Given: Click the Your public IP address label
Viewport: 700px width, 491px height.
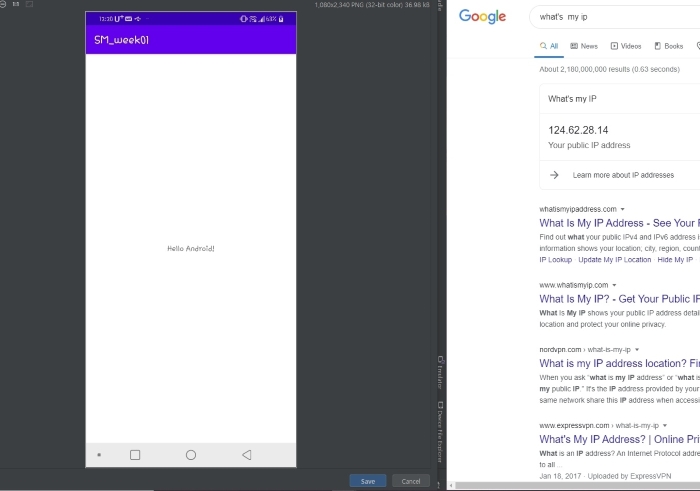Looking at the screenshot, I should click(x=589, y=145).
